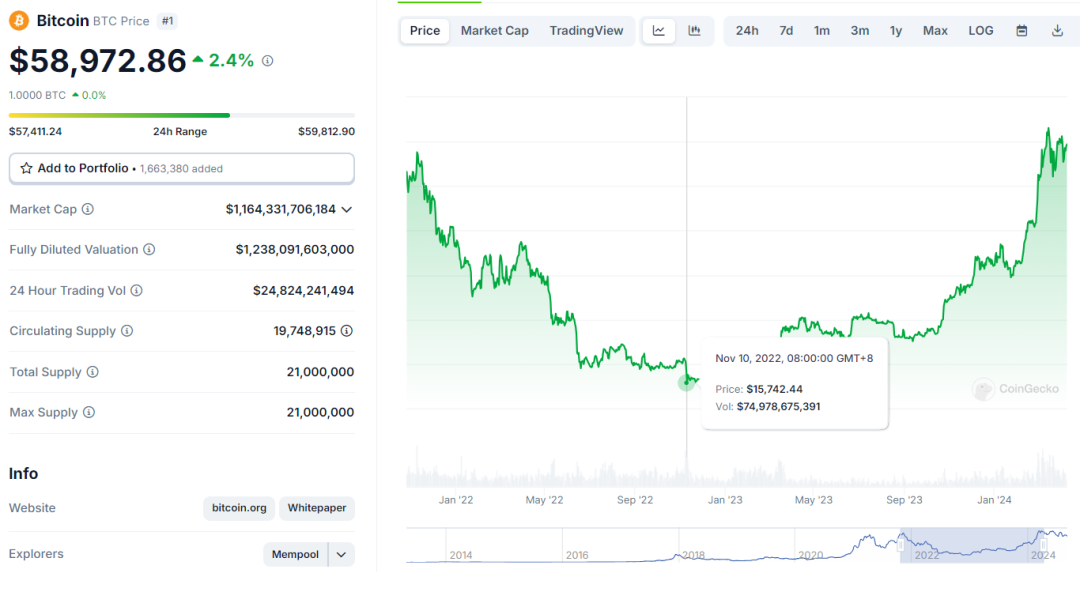1080x607 pixels.
Task: Switch to candlestick chart icon
Action: coord(694,31)
